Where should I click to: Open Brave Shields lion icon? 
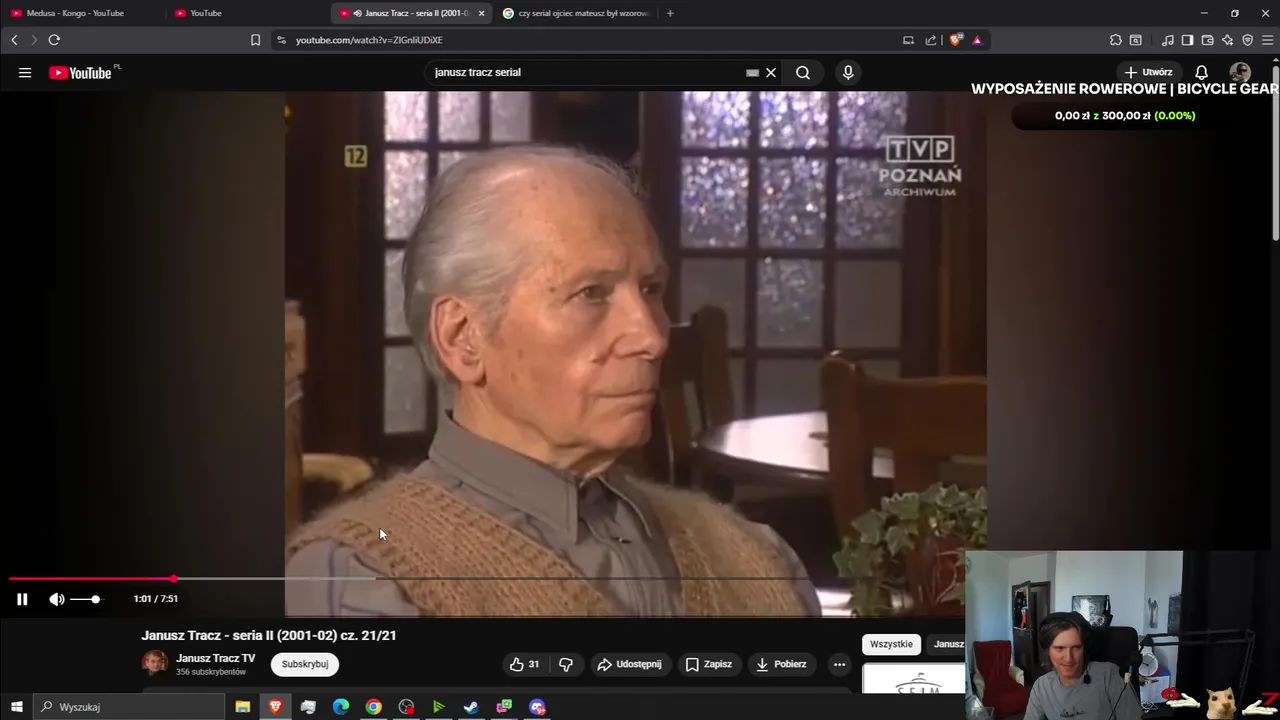click(956, 40)
